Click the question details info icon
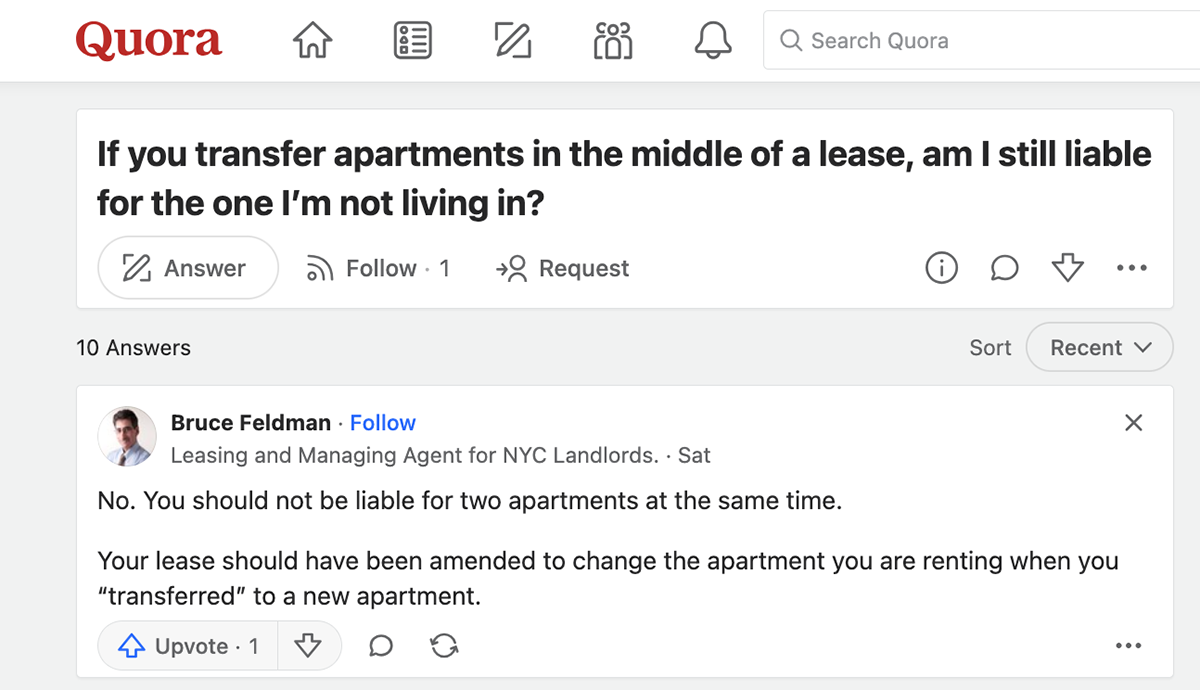The width and height of the screenshot is (1200, 690). click(941, 267)
